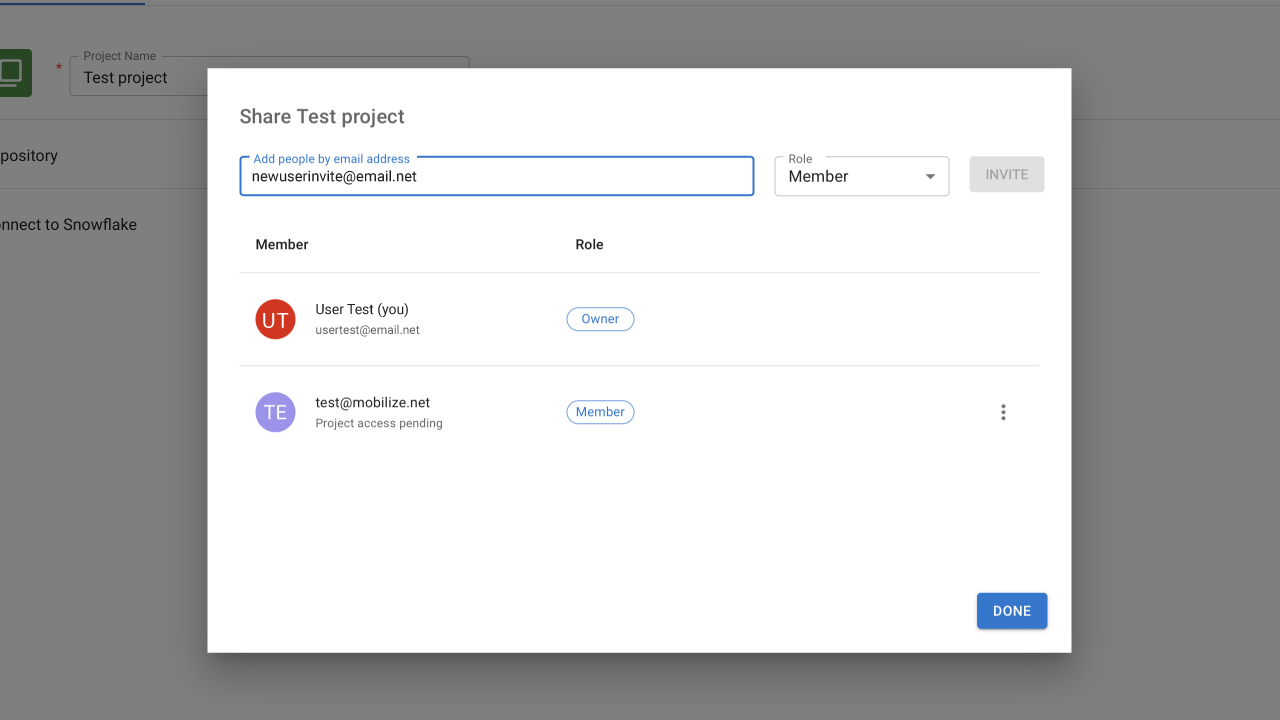This screenshot has height=720, width=1280.
Task: Click the test@mobilize.net member name
Action: (372, 403)
